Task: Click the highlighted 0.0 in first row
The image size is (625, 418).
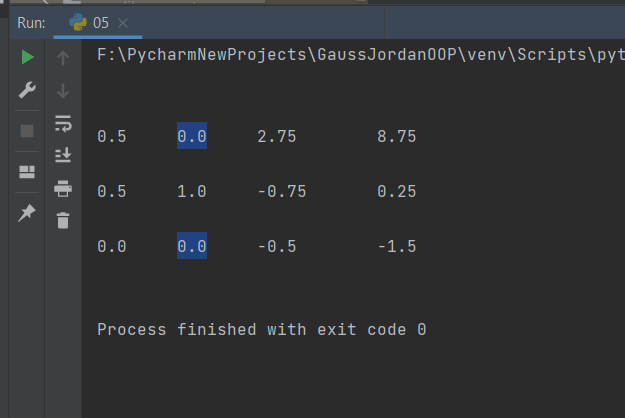Action: tap(192, 136)
